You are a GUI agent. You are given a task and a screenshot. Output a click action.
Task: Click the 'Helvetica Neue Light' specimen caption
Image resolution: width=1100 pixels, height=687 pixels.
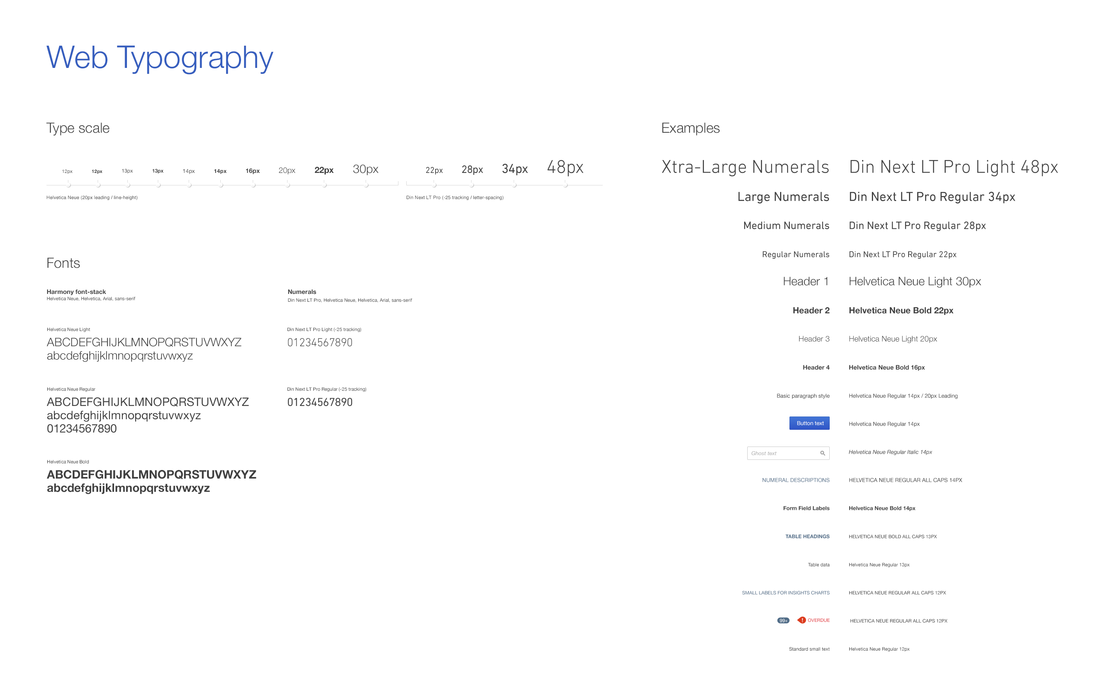click(68, 329)
